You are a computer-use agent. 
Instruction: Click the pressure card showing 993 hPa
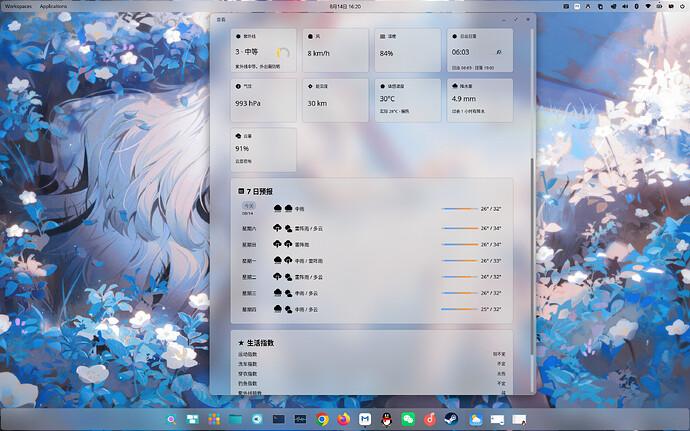pos(263,100)
